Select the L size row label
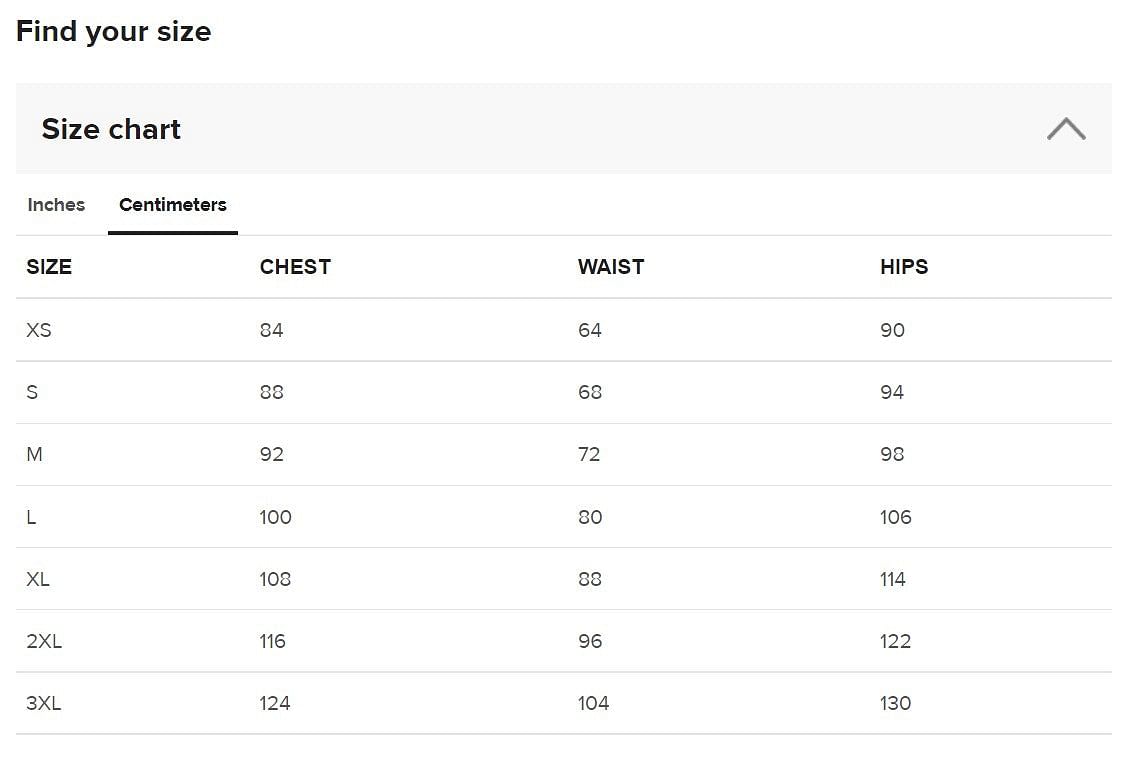This screenshot has width=1127, height=763. coord(31,517)
